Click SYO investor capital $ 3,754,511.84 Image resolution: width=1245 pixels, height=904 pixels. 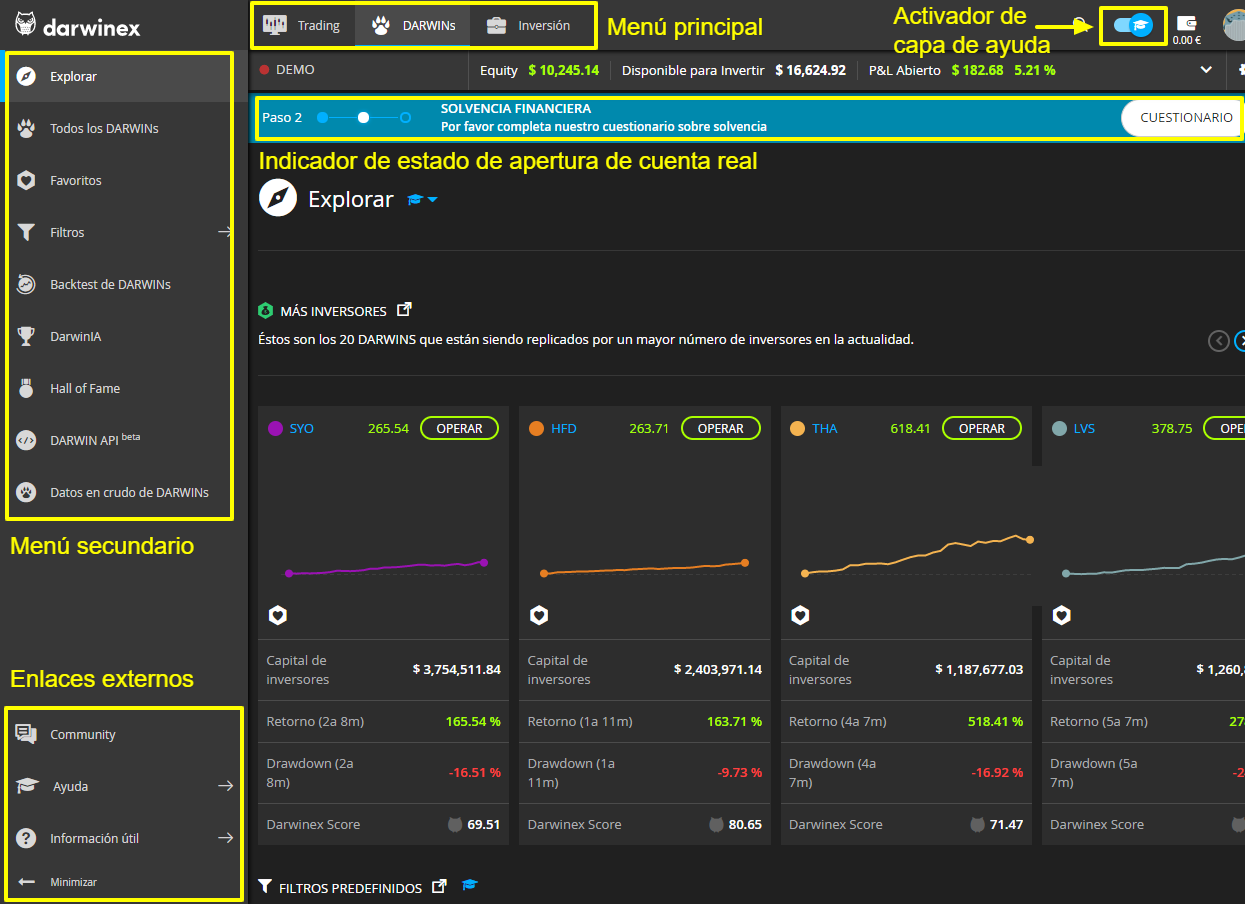pyautogui.click(x=457, y=669)
